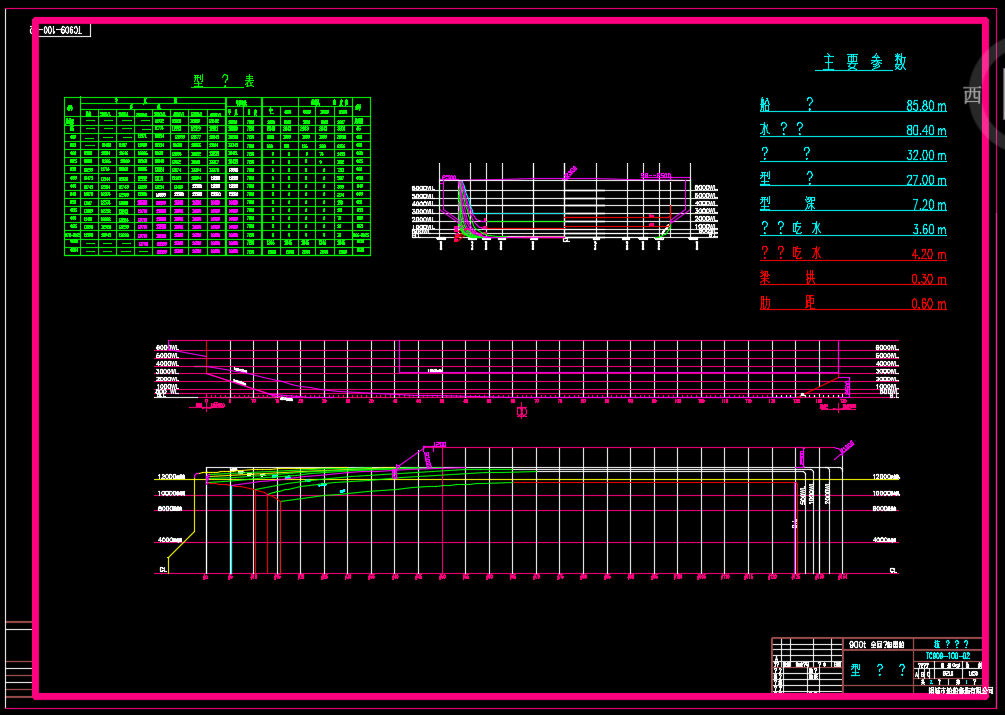
Task: Click the 32.00 m parameter value
Action: 926,156
